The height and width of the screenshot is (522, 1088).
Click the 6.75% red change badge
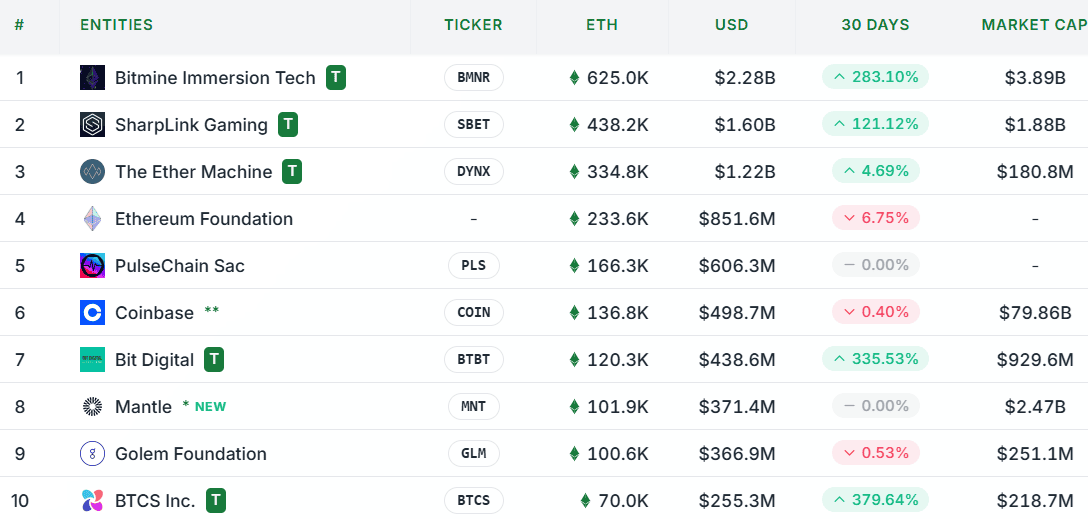point(875,218)
